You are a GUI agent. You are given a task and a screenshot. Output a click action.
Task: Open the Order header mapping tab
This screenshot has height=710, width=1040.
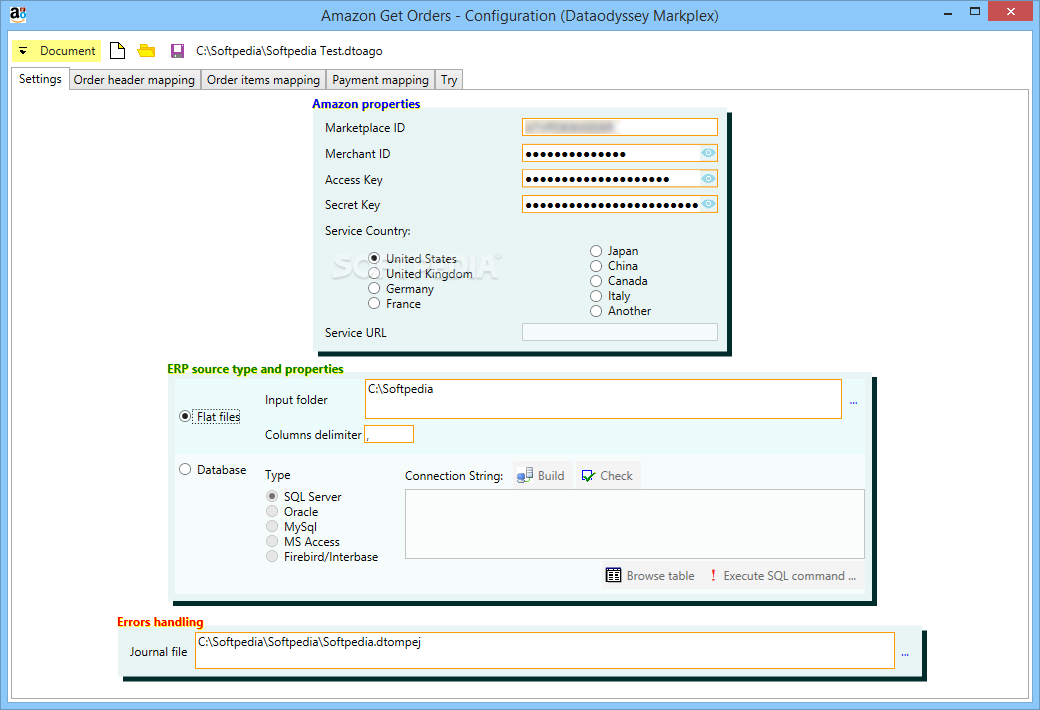[x=134, y=80]
